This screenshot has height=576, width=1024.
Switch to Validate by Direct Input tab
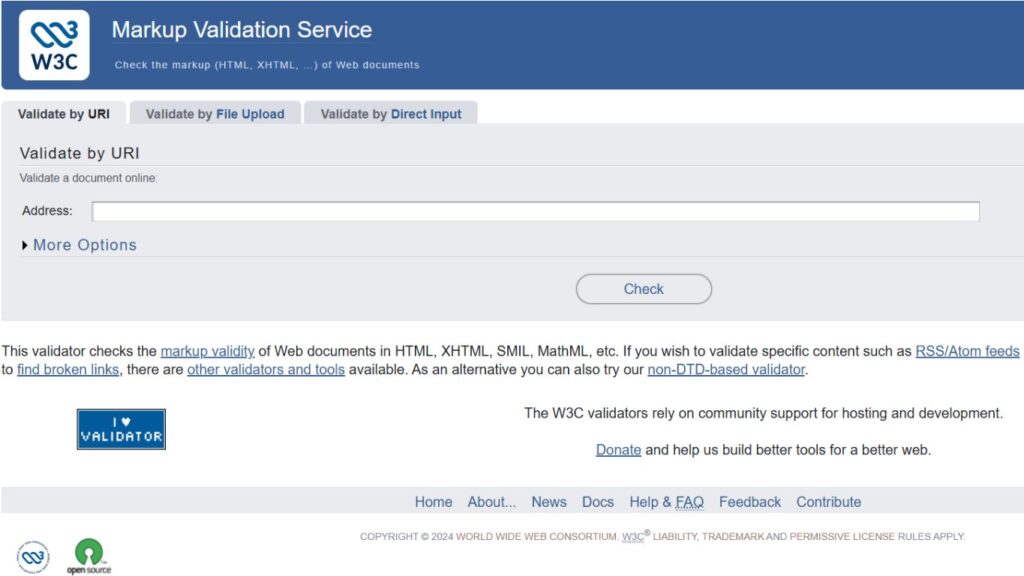point(391,114)
